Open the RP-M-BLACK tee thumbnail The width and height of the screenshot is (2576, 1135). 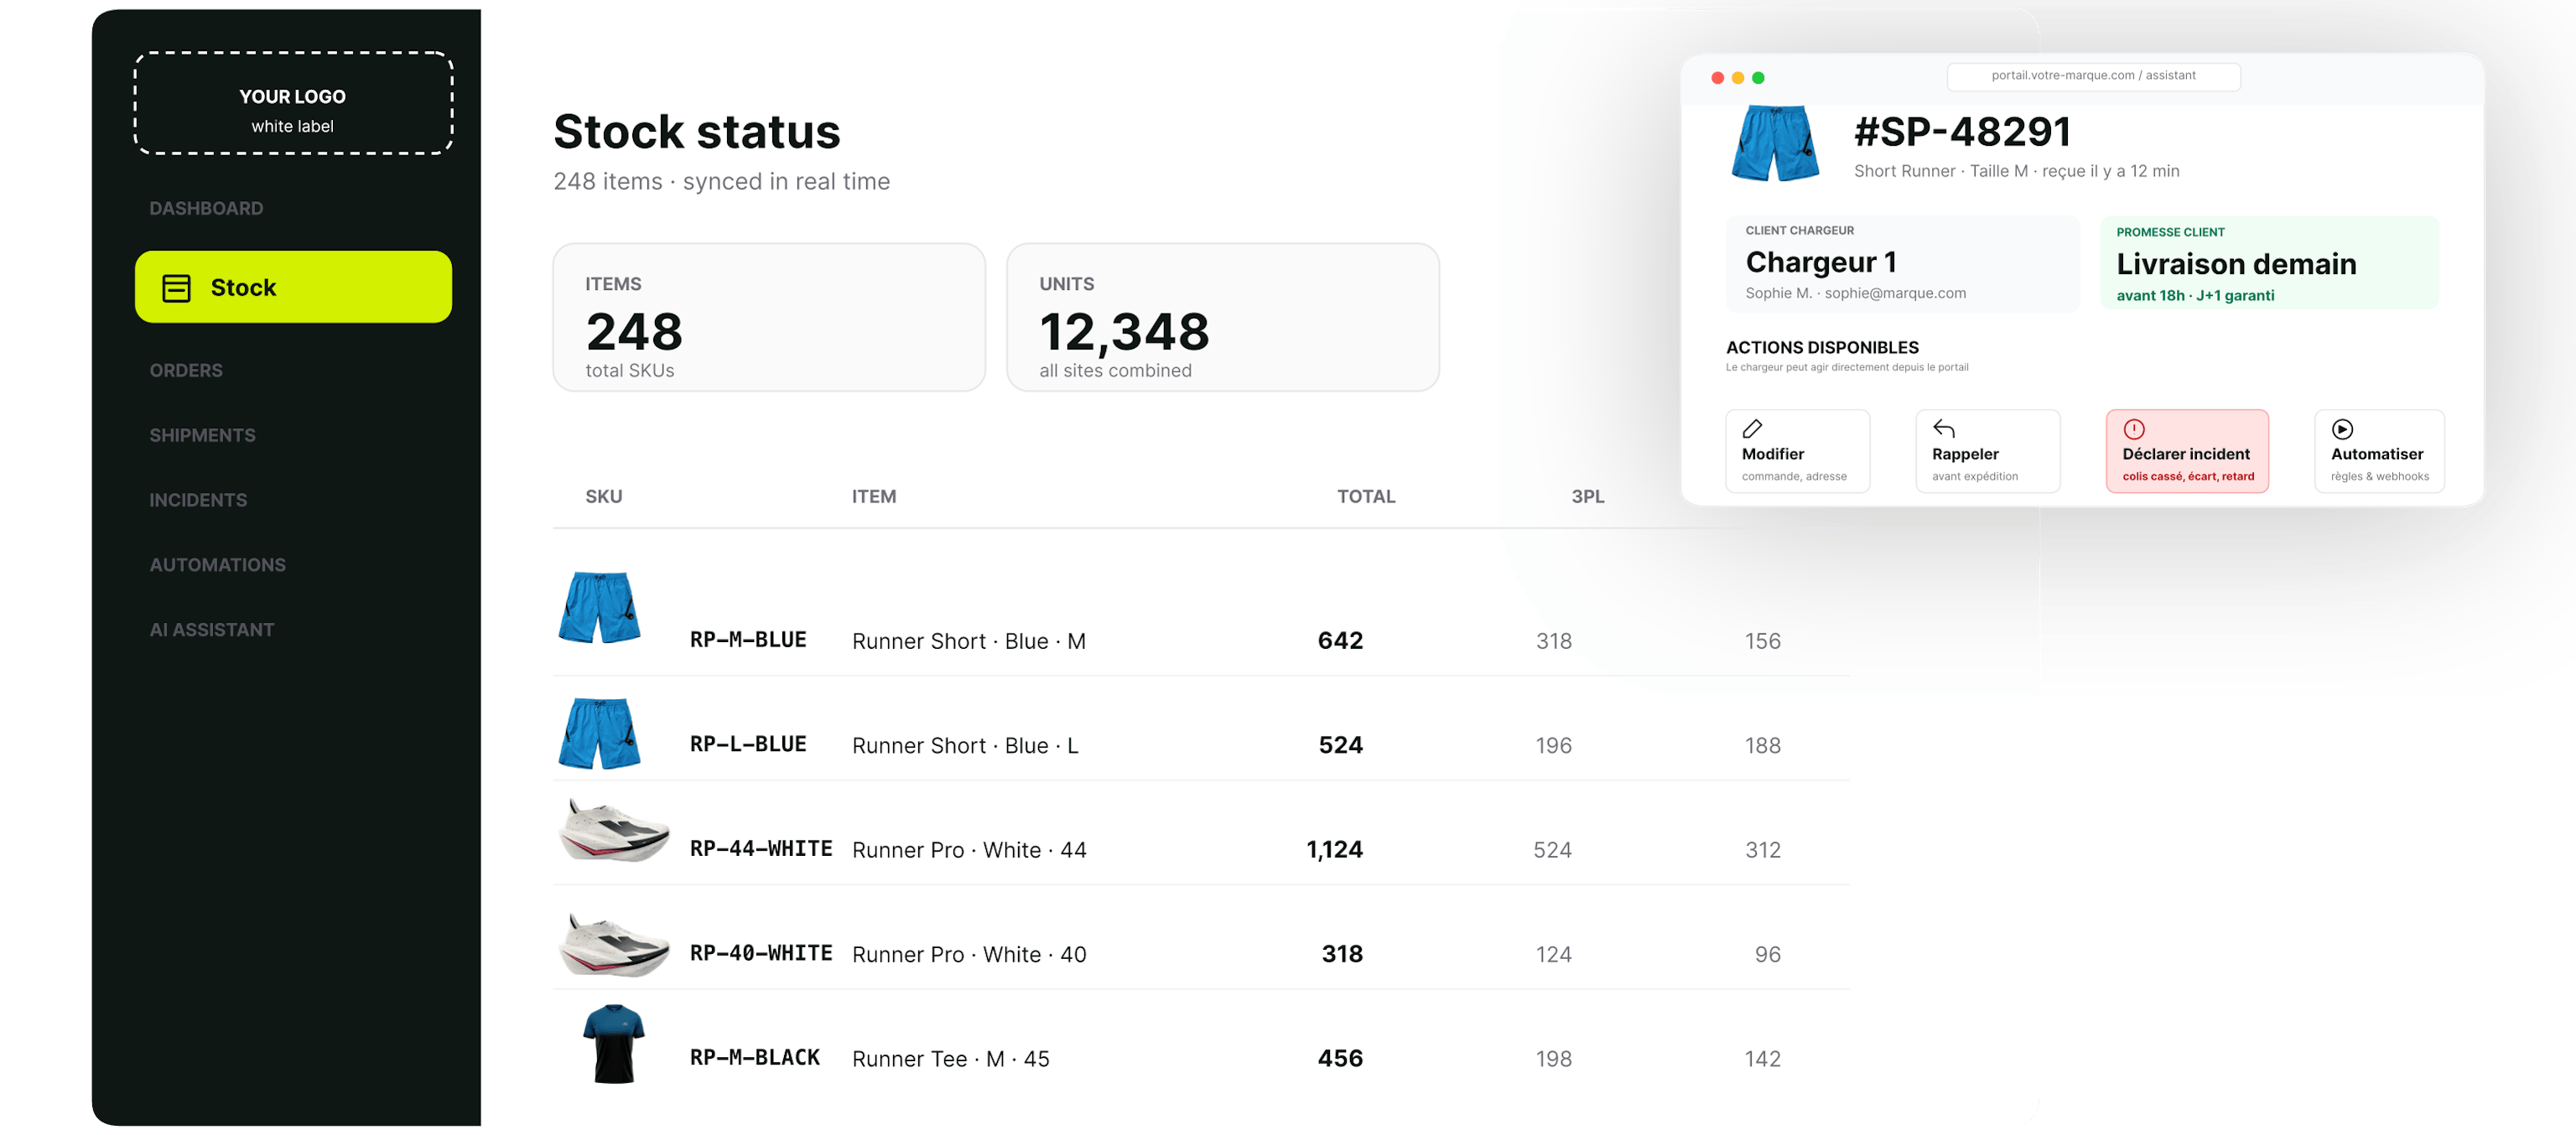point(613,1044)
